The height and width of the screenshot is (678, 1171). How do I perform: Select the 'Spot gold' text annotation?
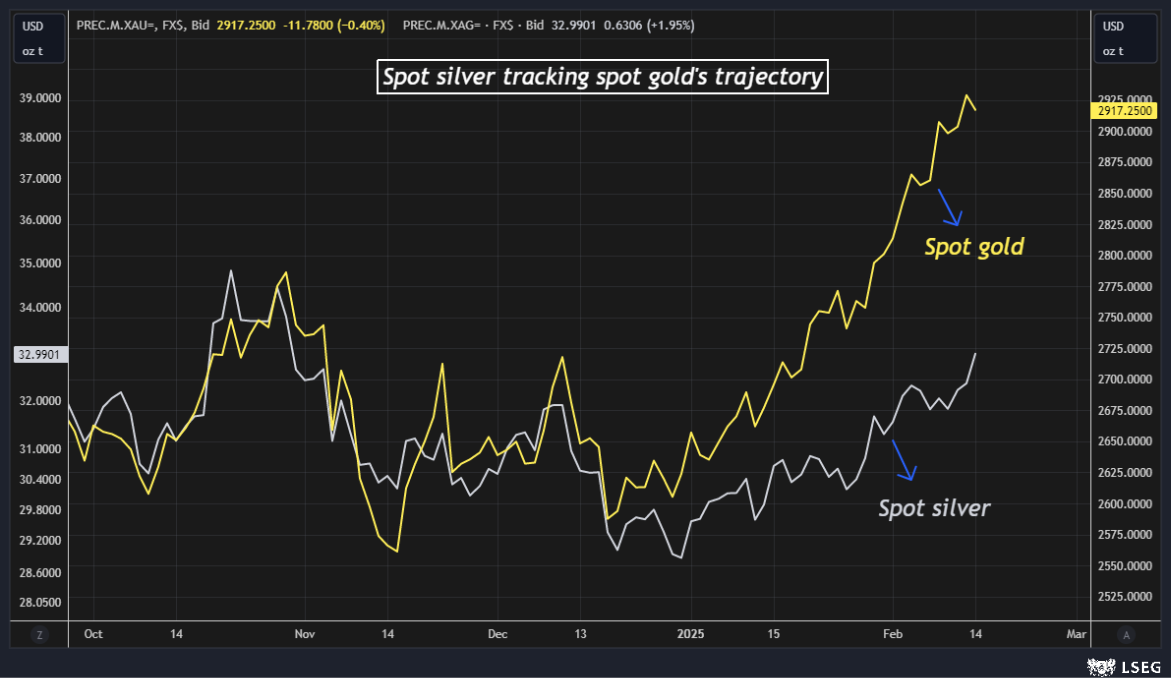pos(973,247)
